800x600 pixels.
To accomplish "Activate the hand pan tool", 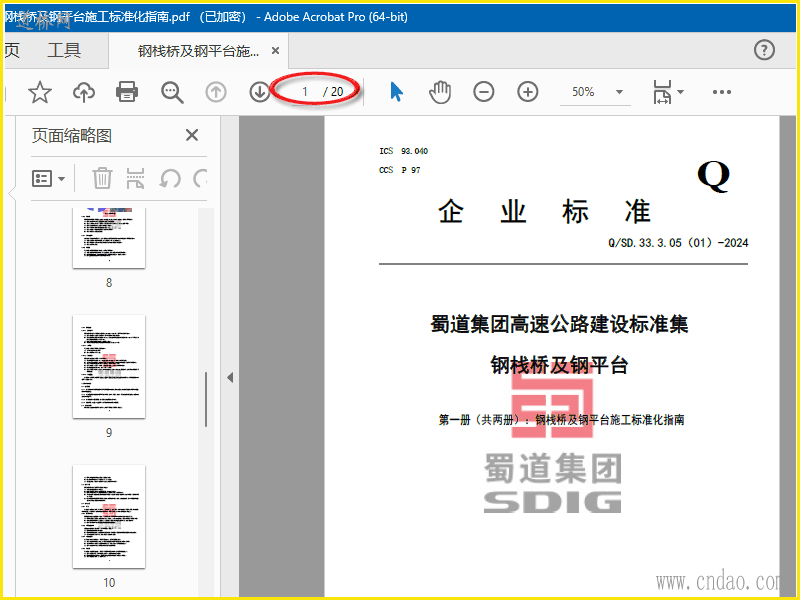I will click(x=440, y=92).
